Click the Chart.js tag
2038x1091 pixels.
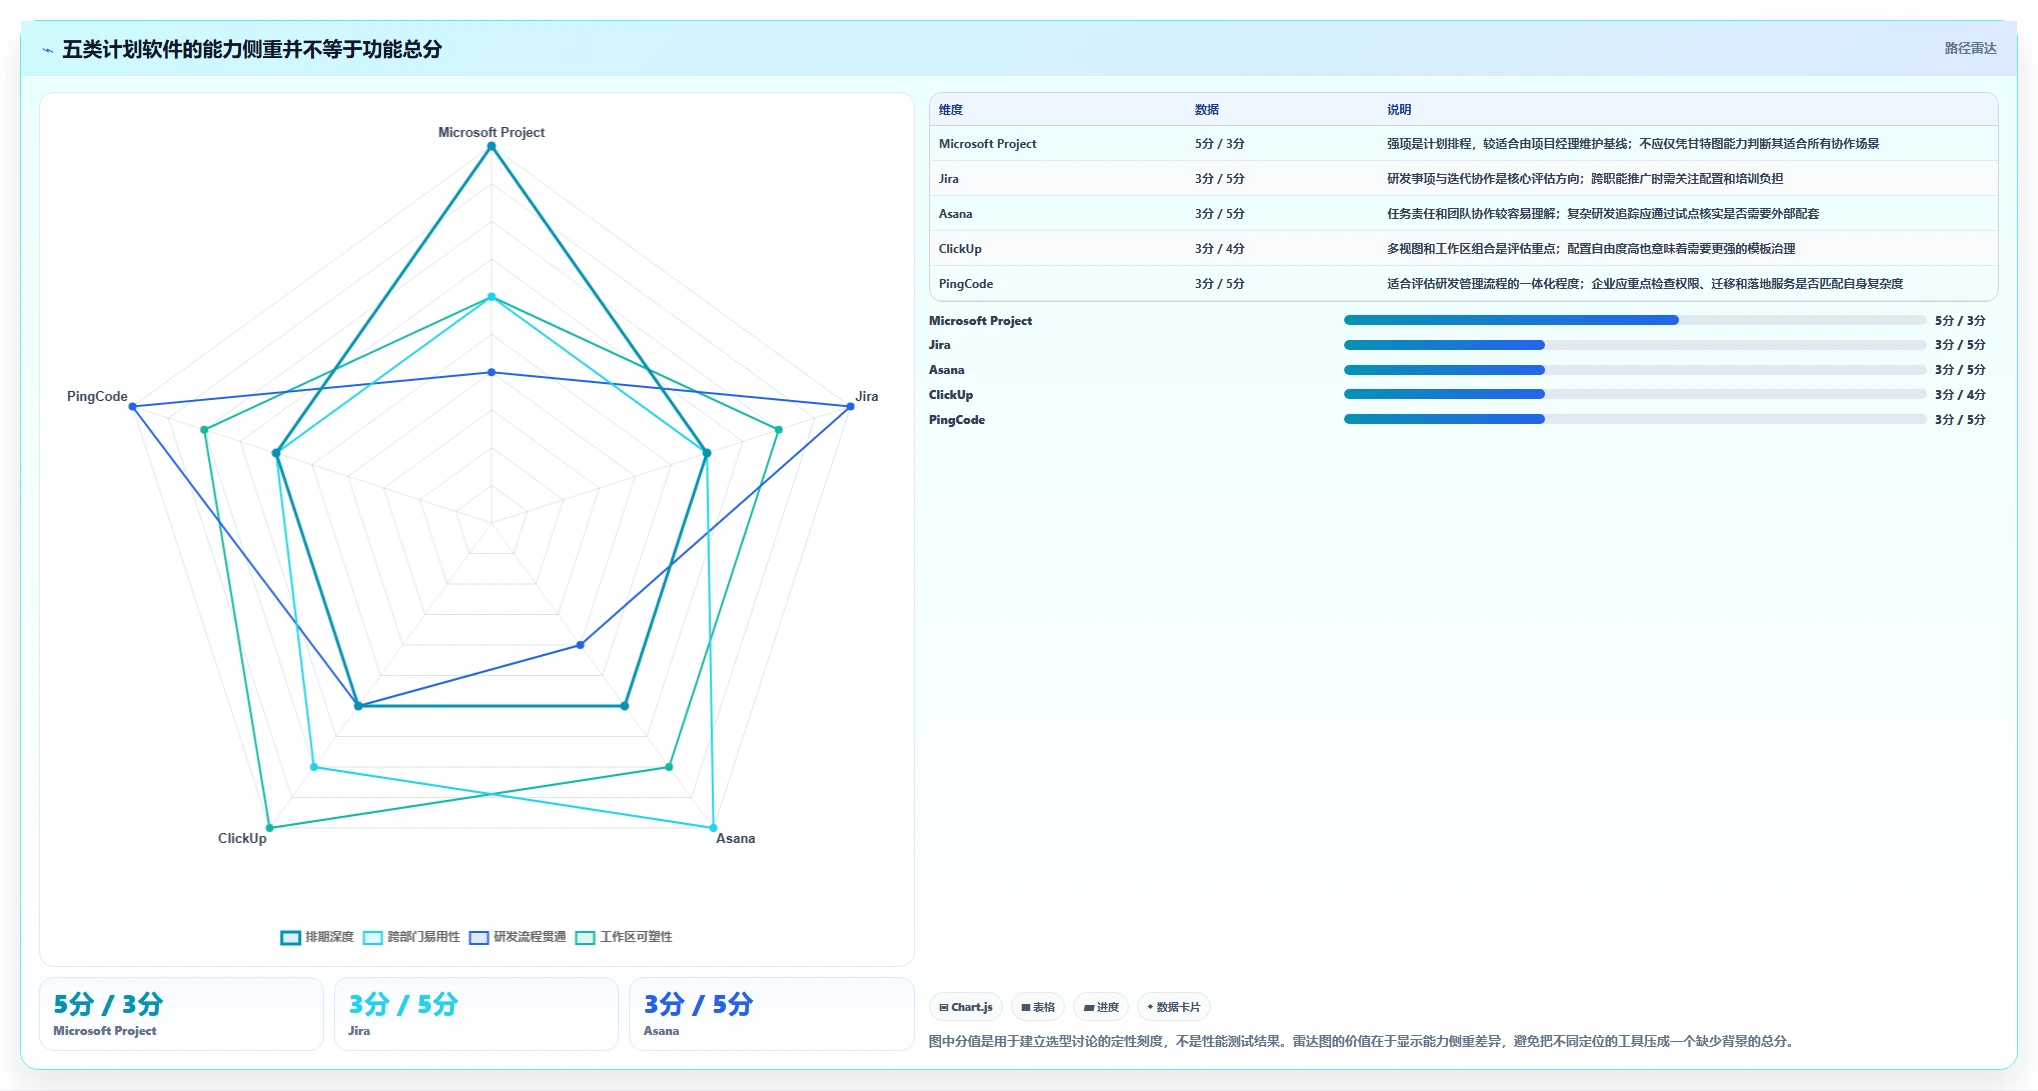tap(966, 1007)
